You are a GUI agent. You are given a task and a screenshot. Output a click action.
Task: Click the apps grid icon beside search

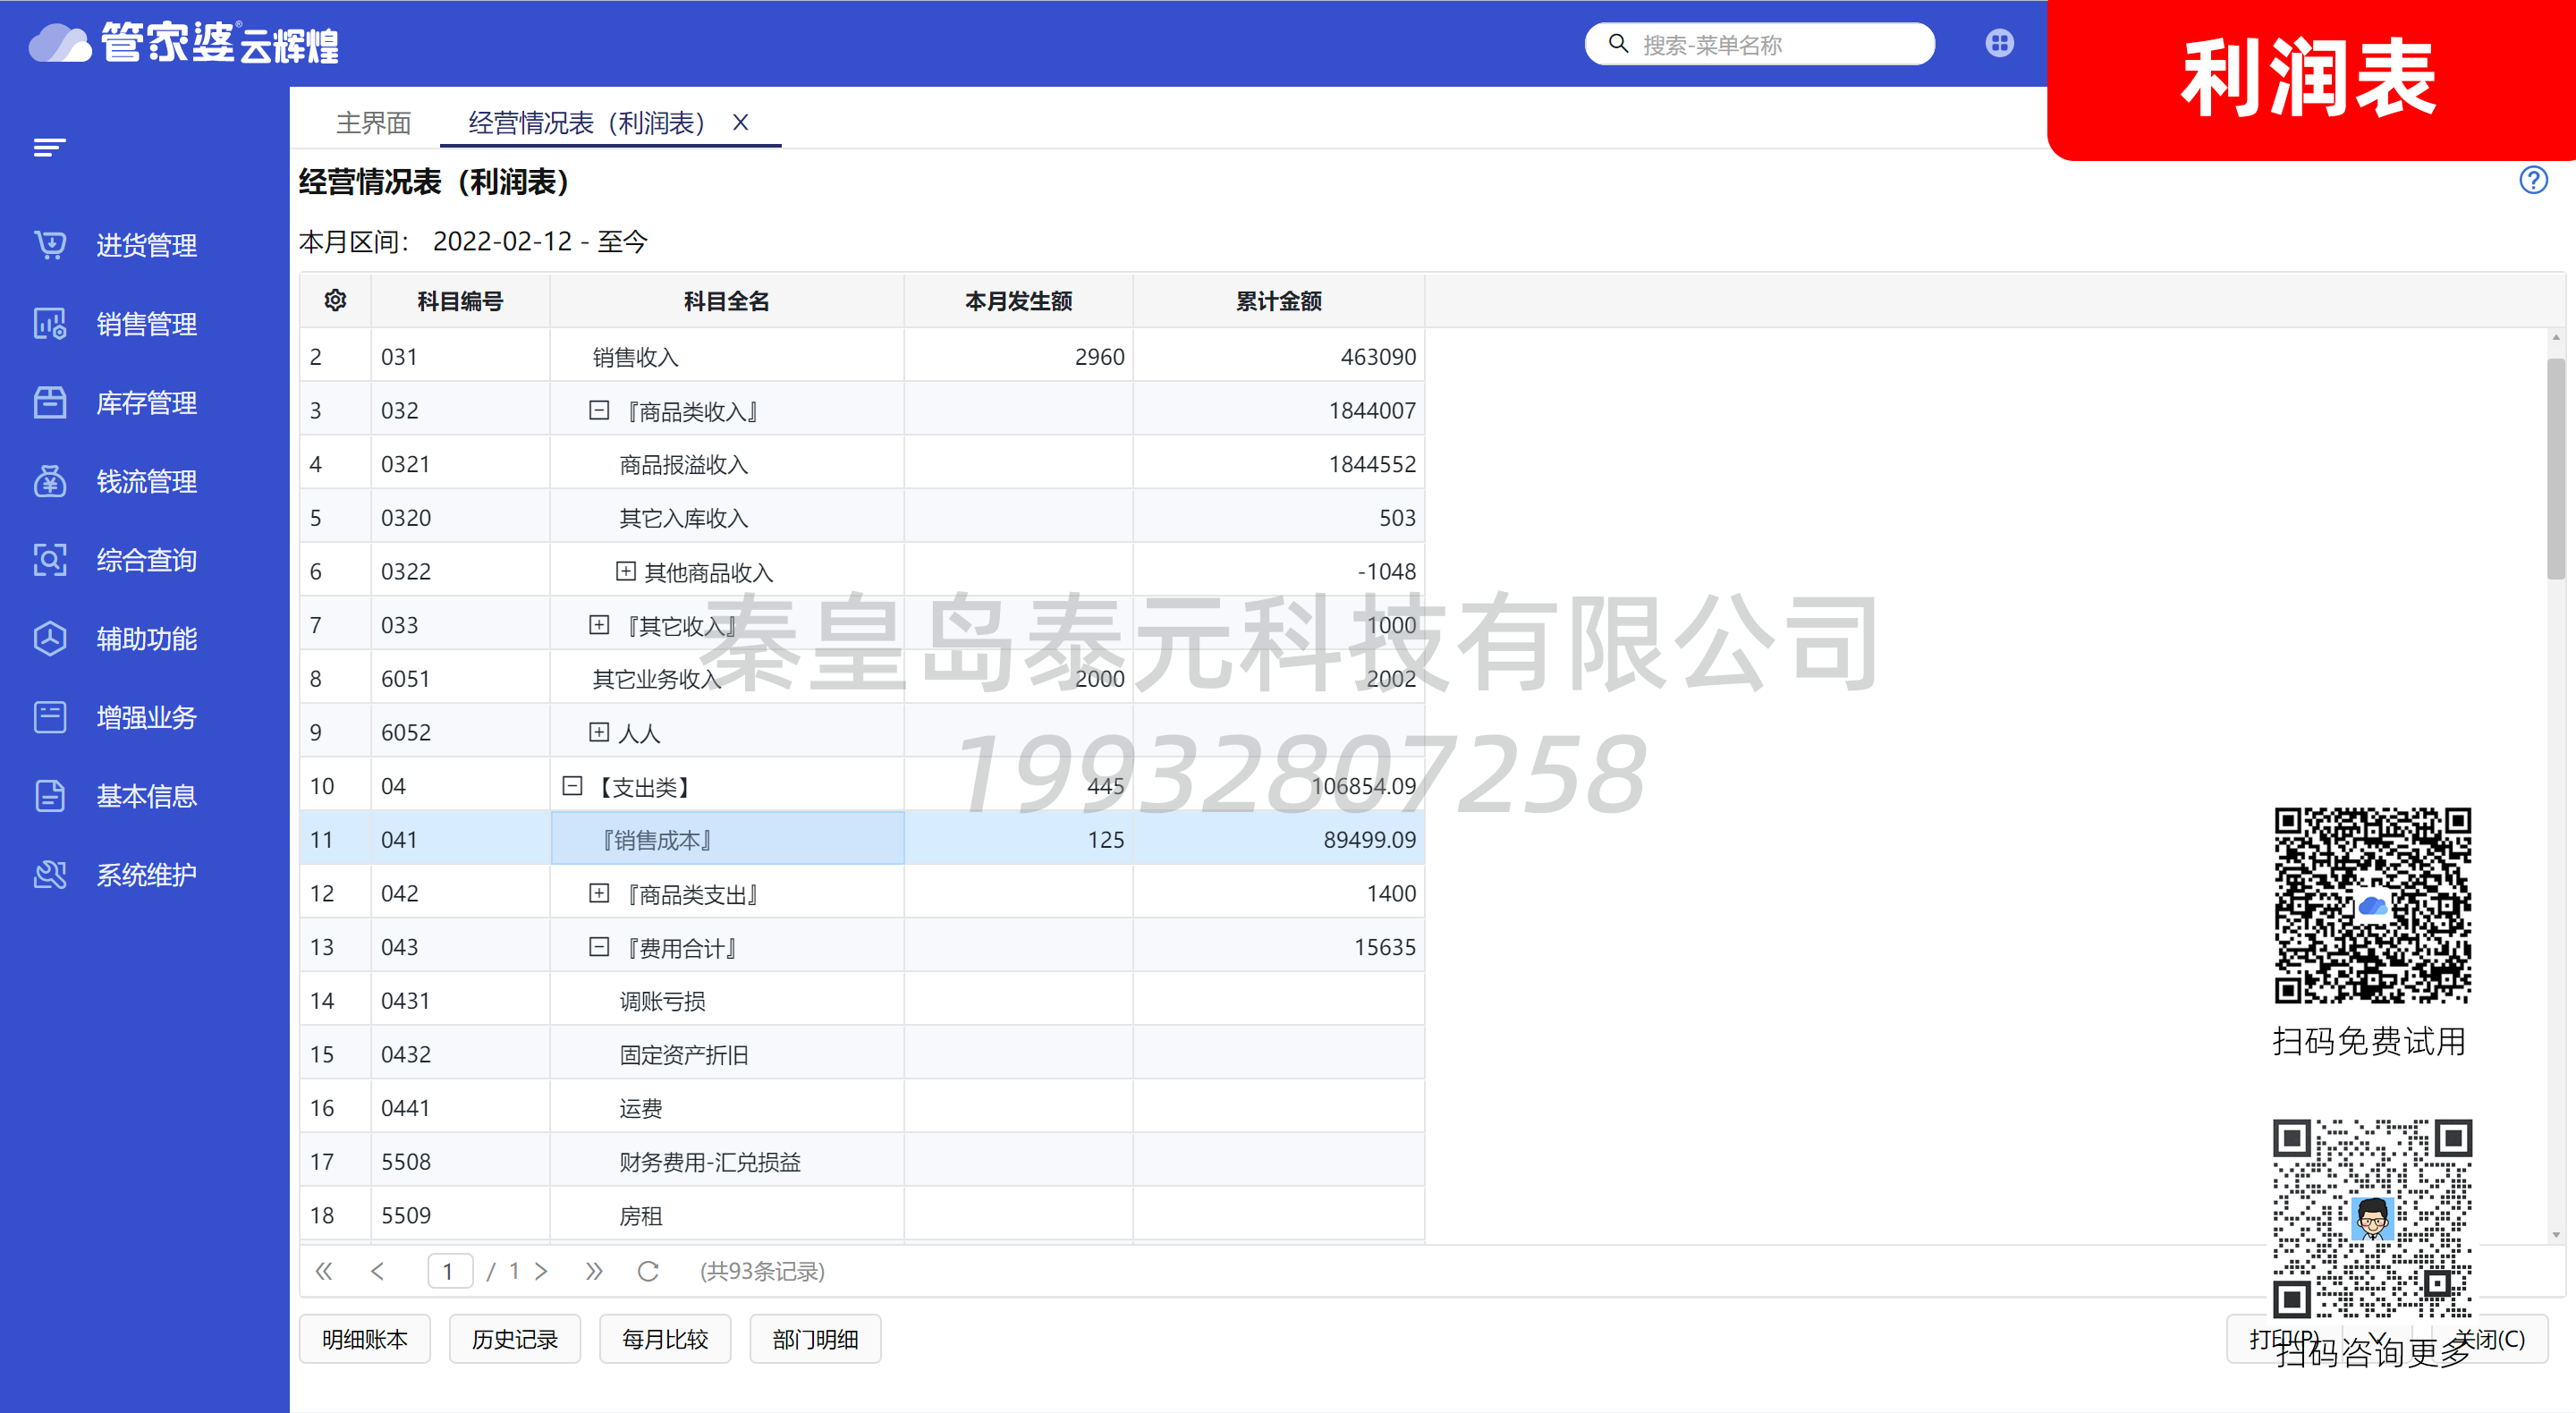coord(1999,43)
